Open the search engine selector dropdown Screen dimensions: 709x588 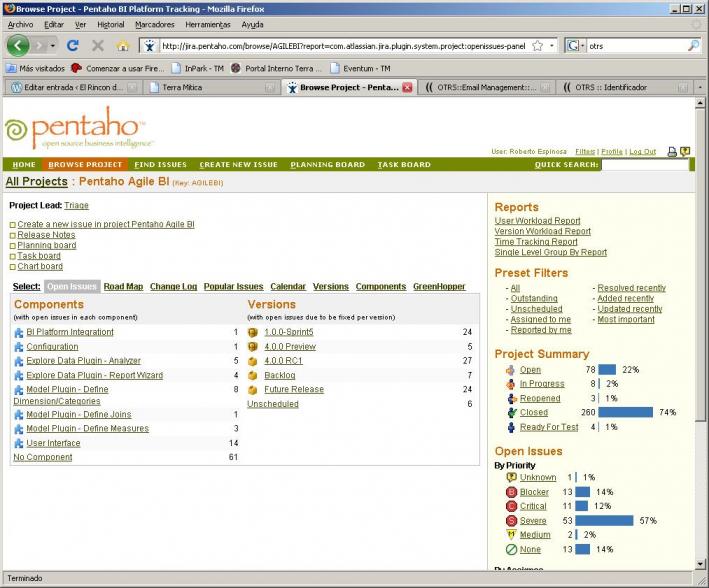click(575, 46)
